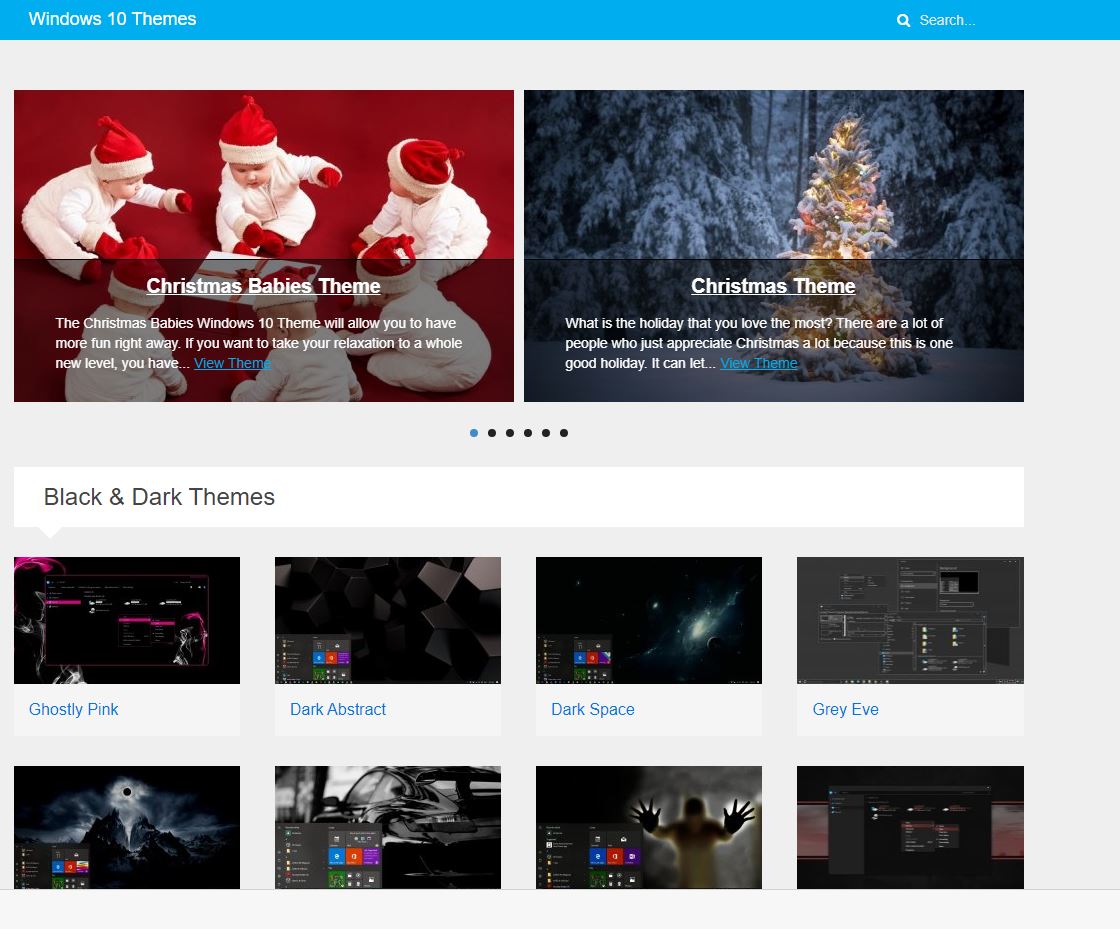Follow View Theme link for Christmas Theme
This screenshot has width=1120, height=929.
759,363
